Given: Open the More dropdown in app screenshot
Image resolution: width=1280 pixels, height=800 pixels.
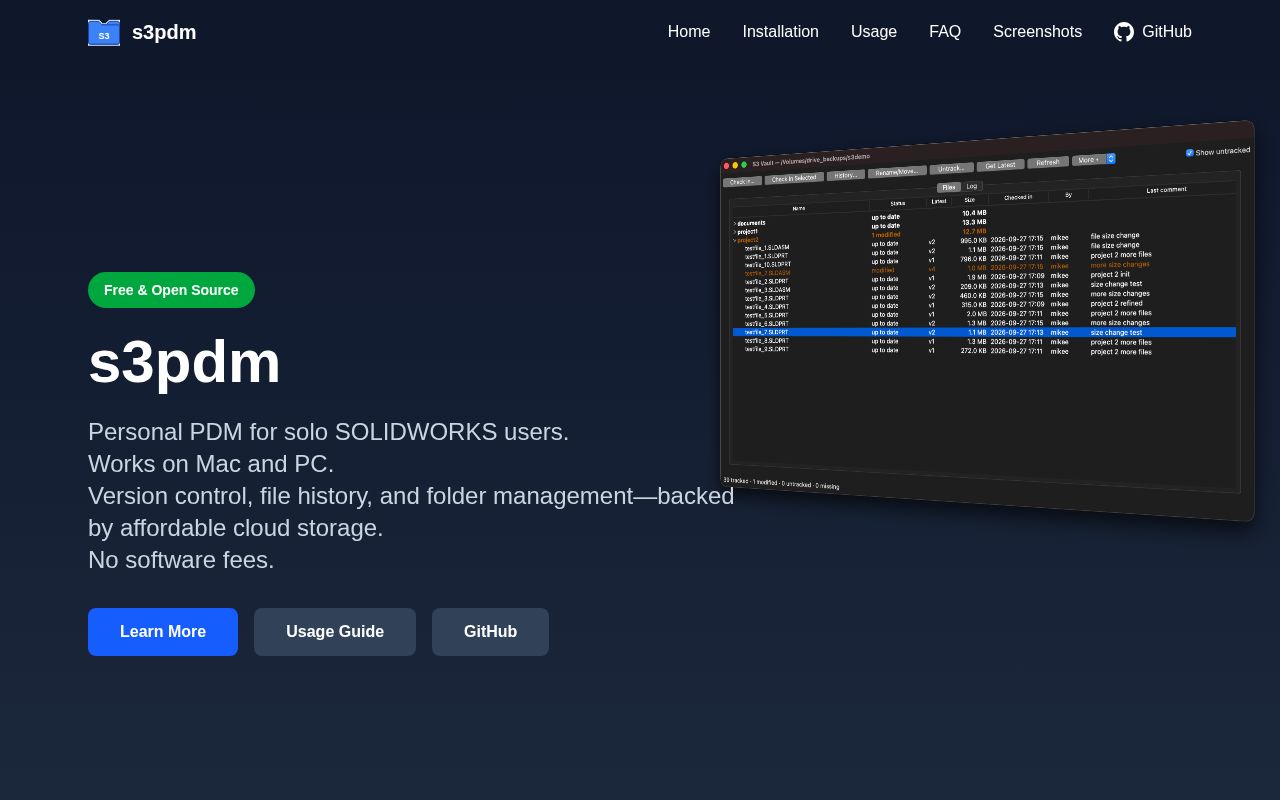Looking at the screenshot, I should coord(1093,159).
